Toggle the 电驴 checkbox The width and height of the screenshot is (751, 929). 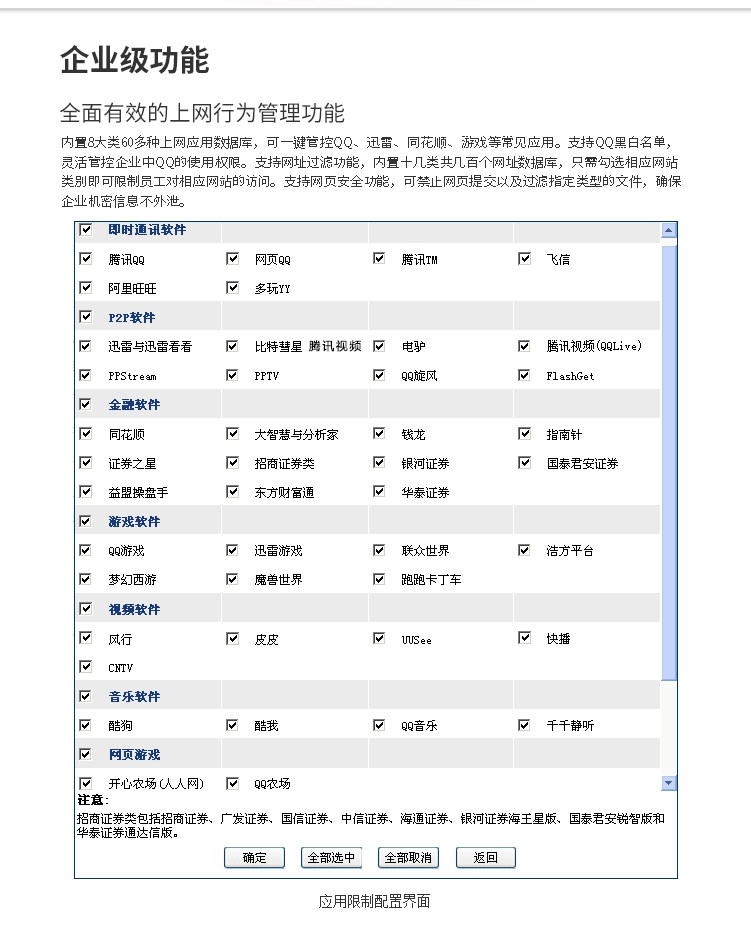[x=379, y=346]
